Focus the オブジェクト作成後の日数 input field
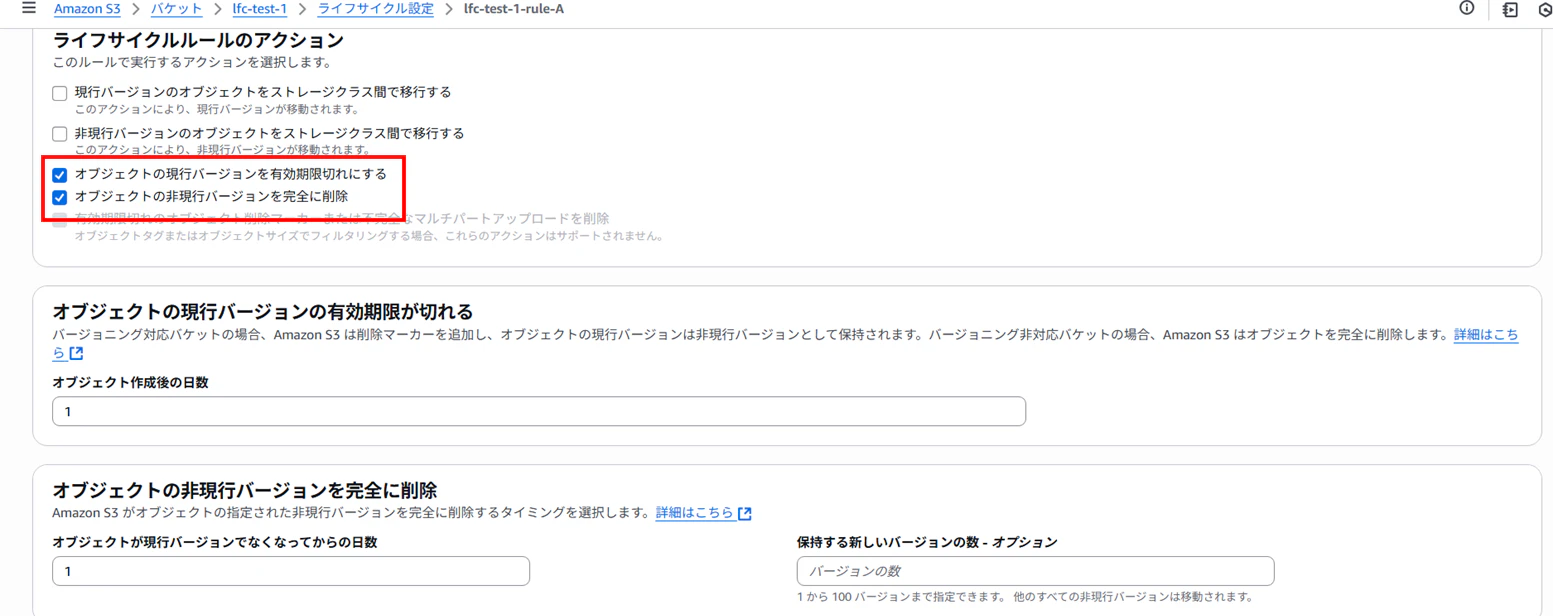Screen dimensions: 1553x616 [x=539, y=412]
